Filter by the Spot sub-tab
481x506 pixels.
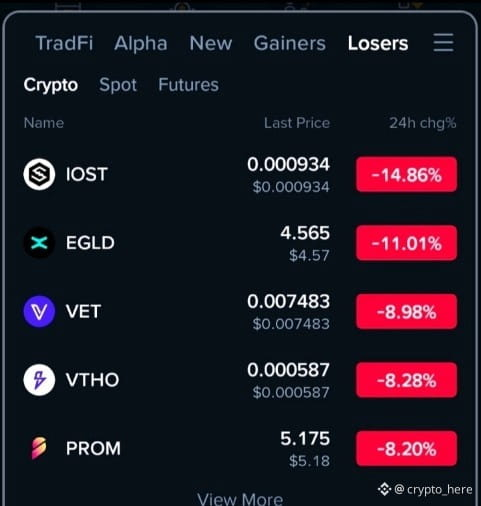click(x=118, y=85)
